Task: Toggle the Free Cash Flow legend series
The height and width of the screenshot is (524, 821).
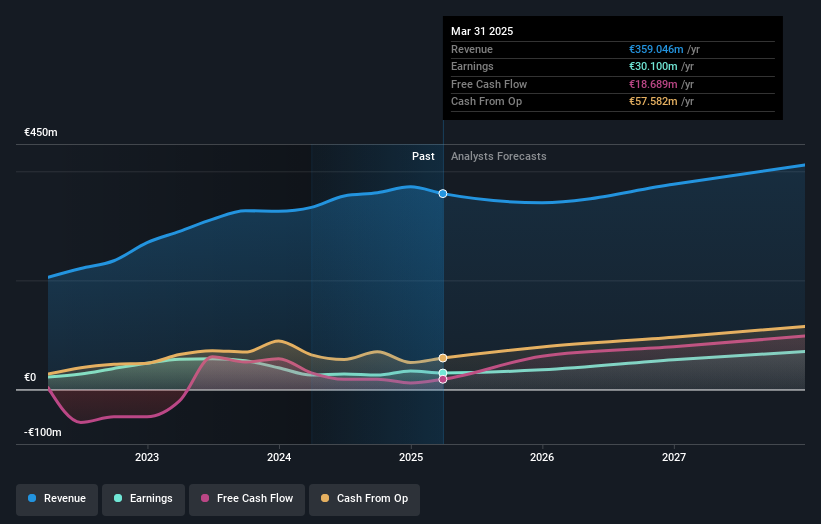Action: pos(247,498)
